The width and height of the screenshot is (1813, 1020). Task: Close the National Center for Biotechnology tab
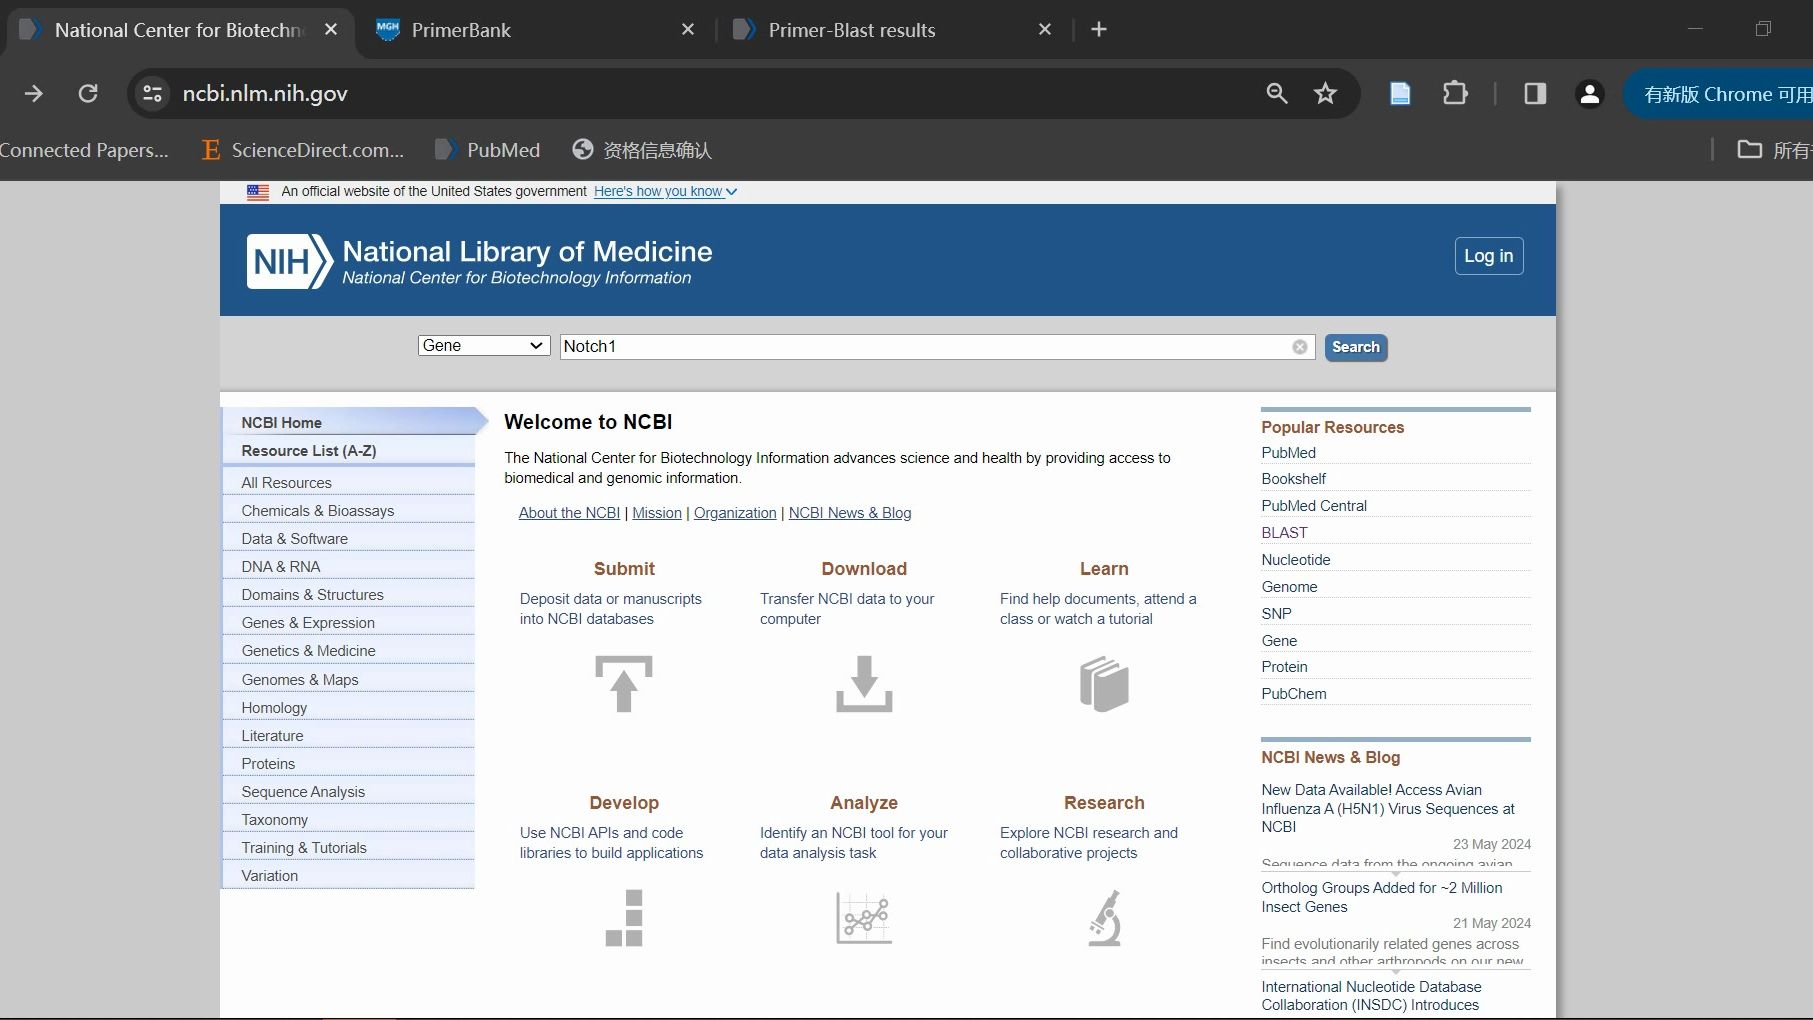[x=331, y=29]
